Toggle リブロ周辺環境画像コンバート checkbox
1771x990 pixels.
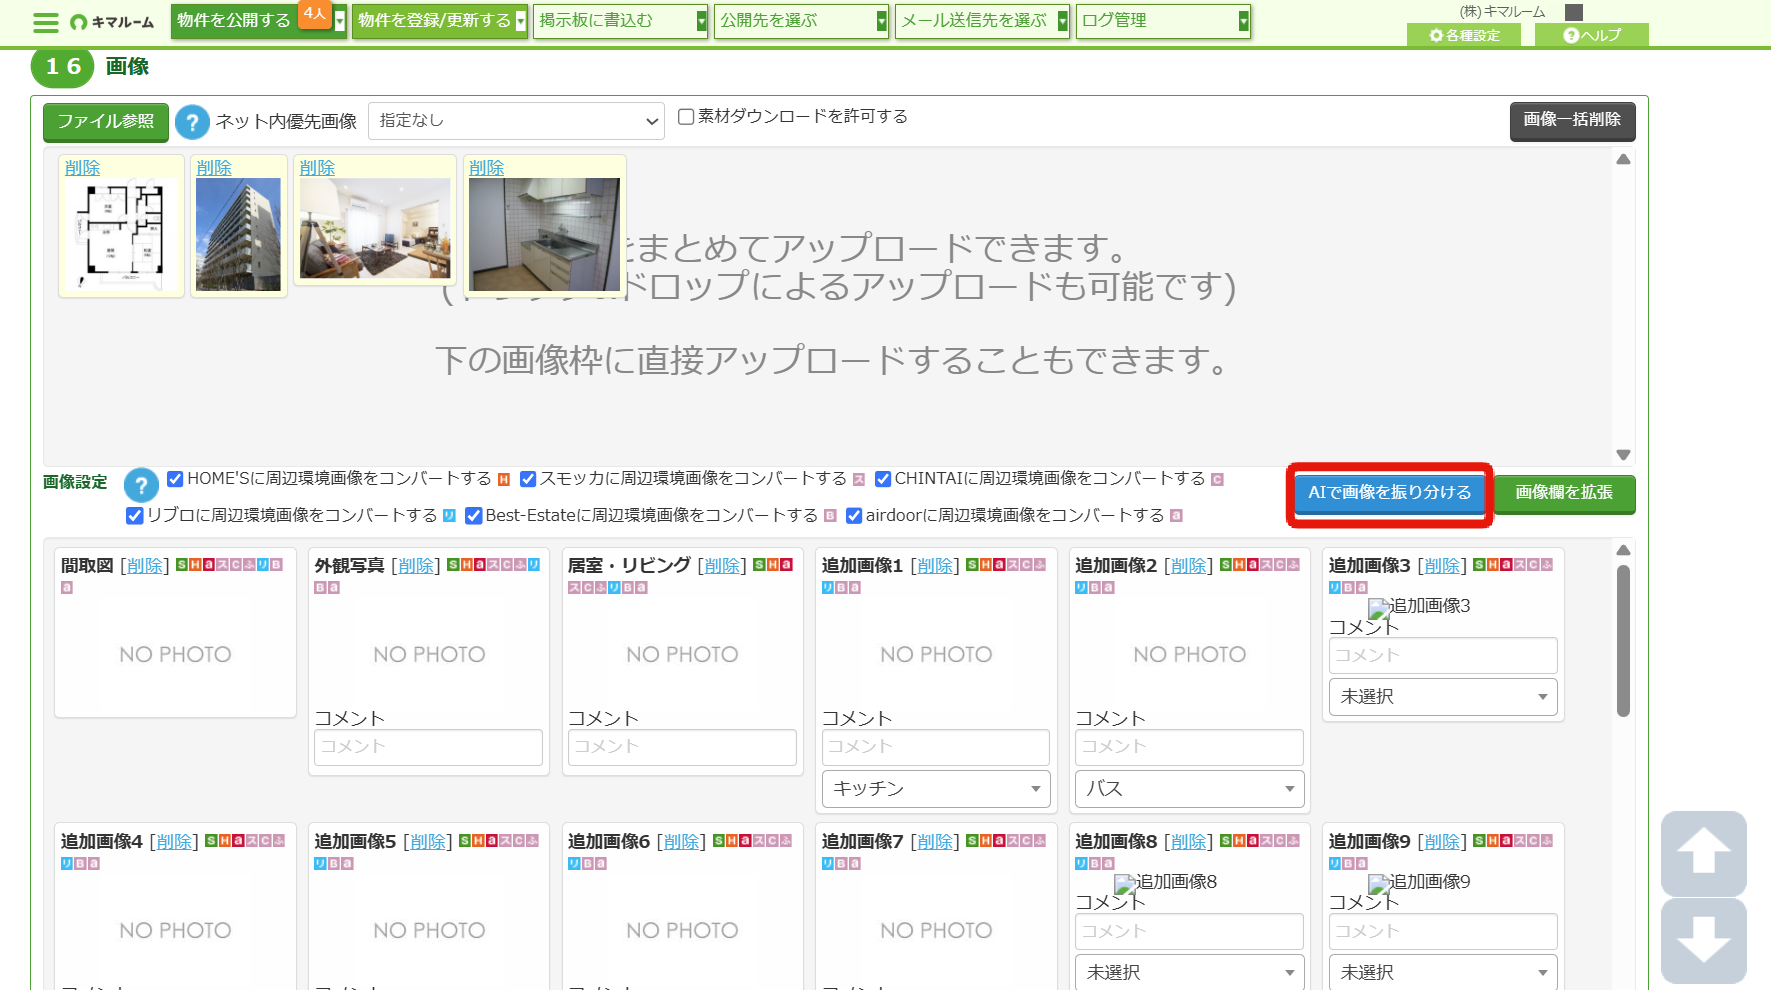135,516
